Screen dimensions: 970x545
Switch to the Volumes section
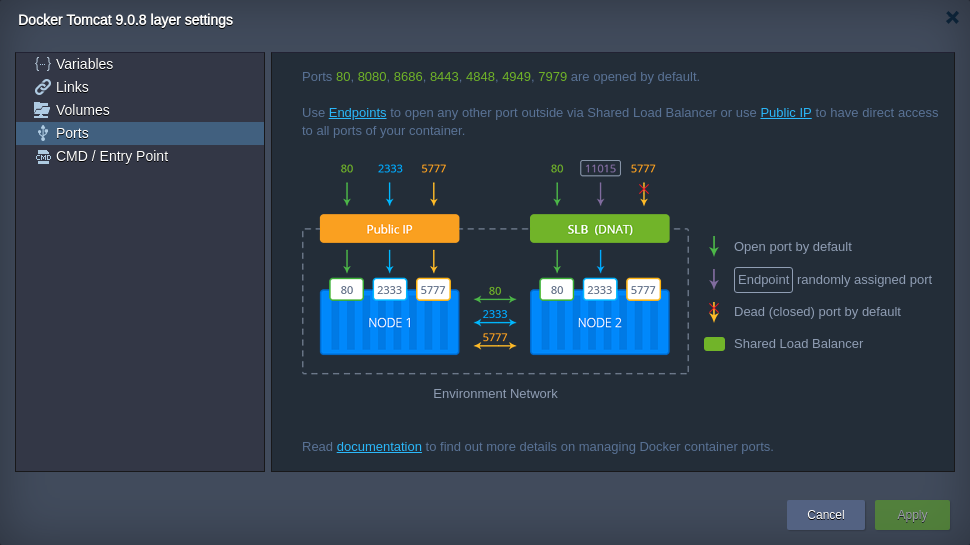click(140, 110)
